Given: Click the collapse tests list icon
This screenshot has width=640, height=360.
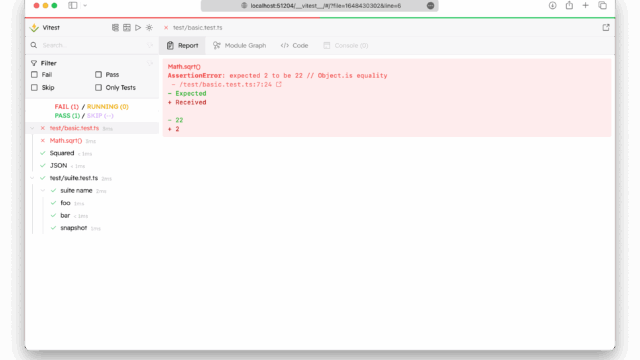Looking at the screenshot, I should click(x=115, y=28).
